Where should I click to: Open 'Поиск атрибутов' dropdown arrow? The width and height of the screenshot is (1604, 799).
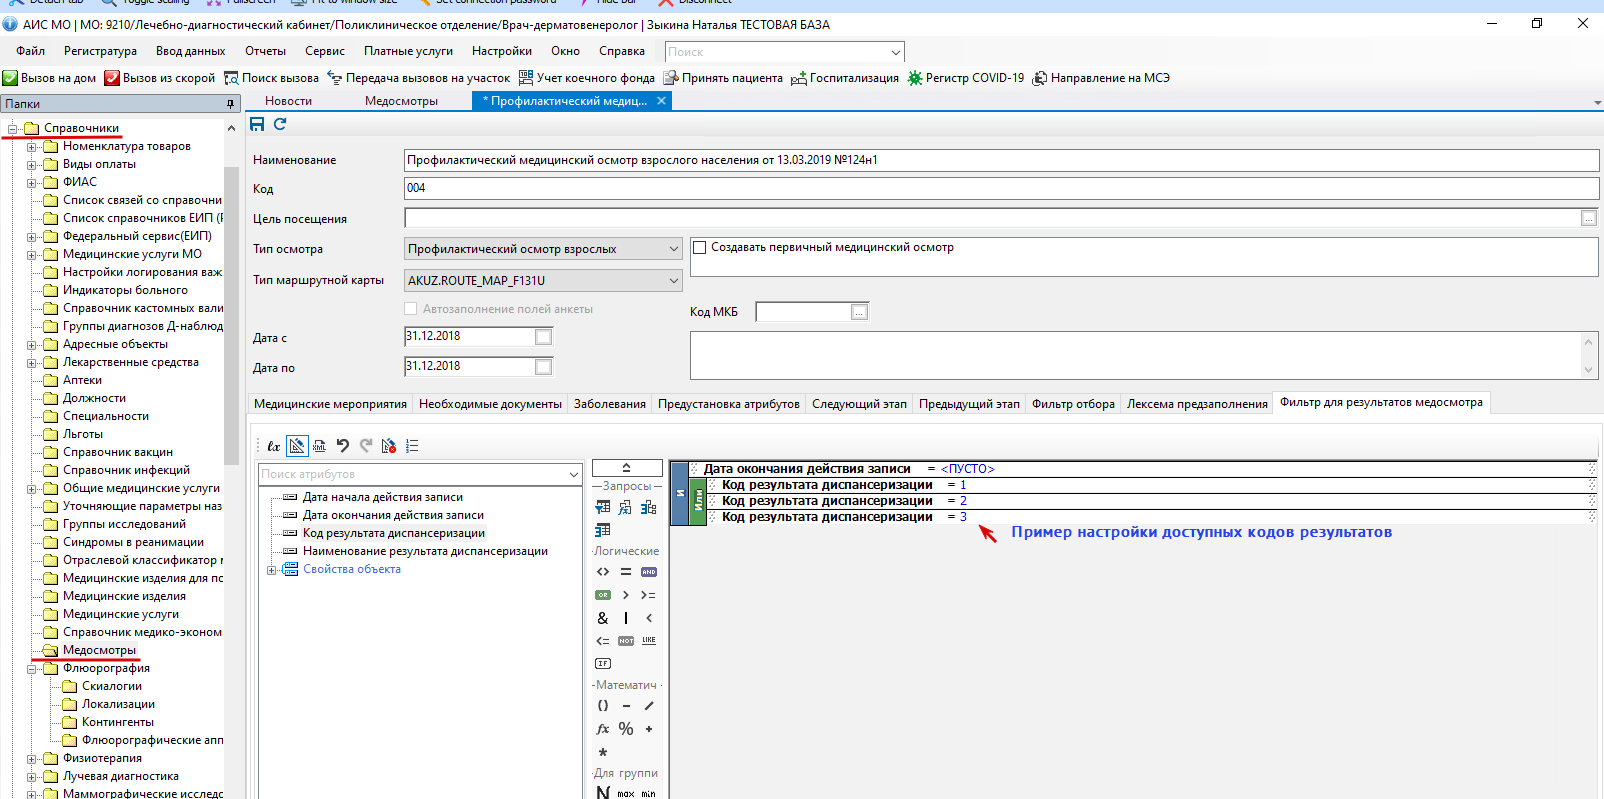(x=574, y=474)
